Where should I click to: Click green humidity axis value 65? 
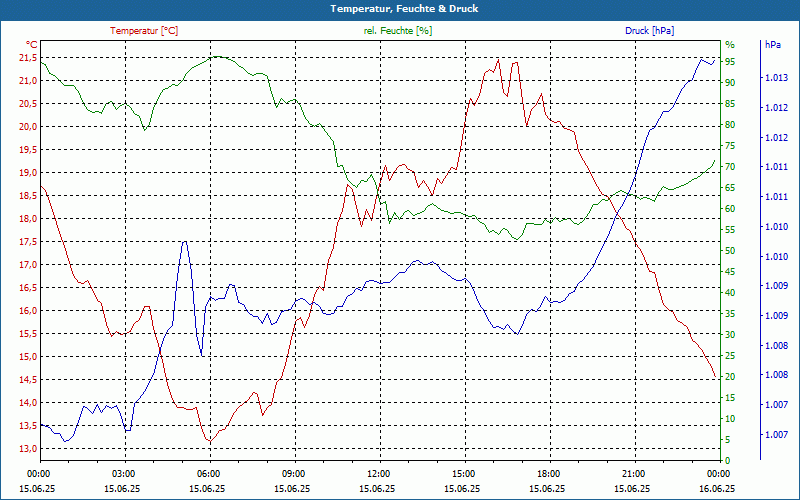click(x=730, y=188)
